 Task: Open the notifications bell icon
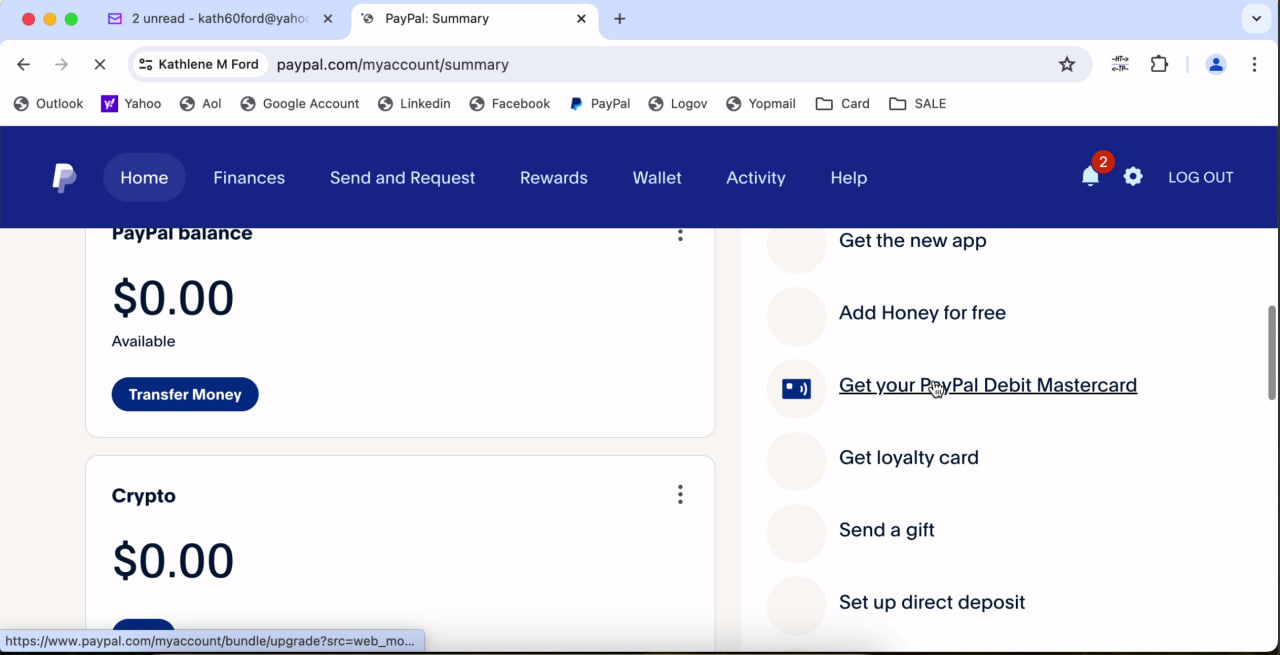1090,177
